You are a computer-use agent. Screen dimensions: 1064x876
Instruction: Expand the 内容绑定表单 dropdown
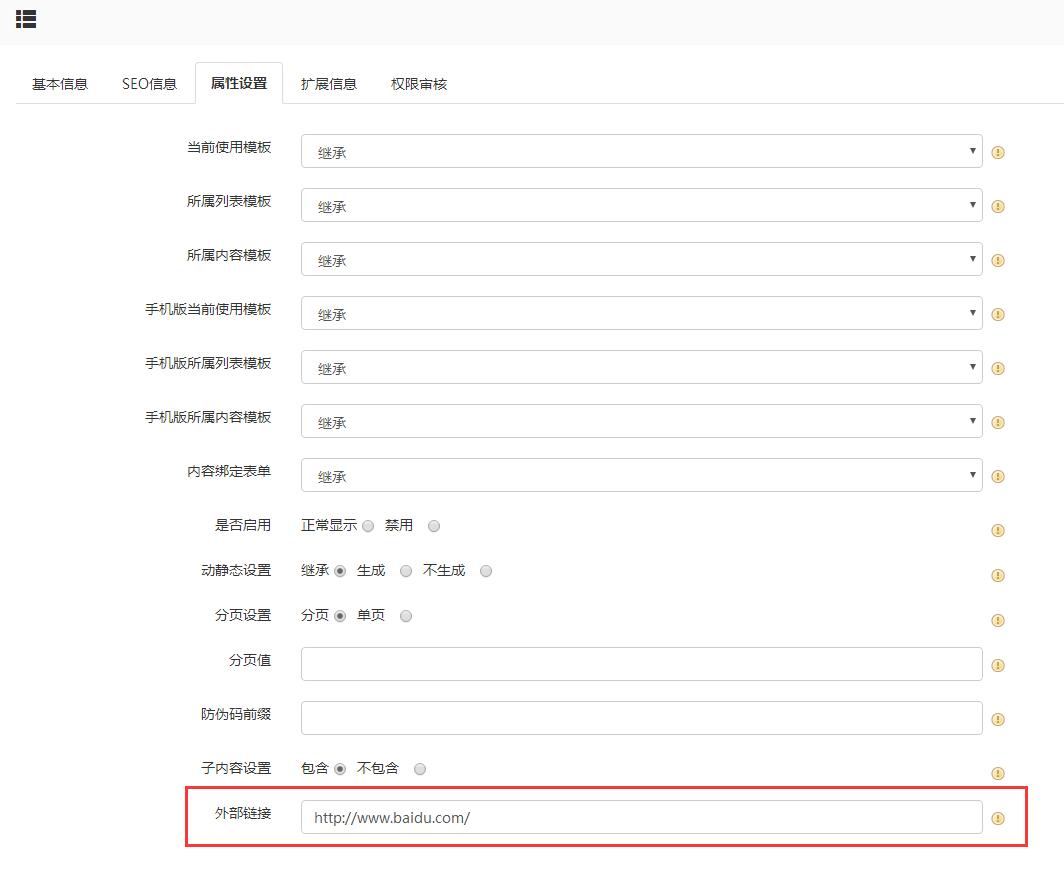tap(640, 476)
